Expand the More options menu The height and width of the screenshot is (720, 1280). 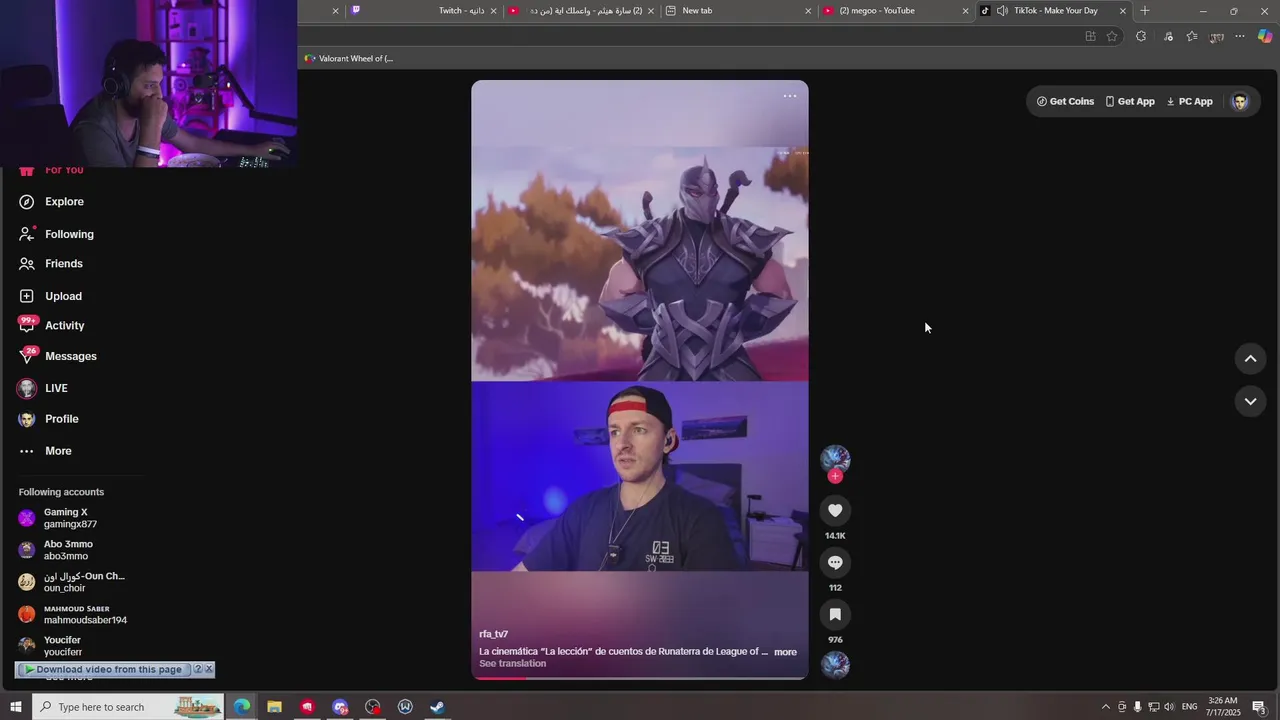[x=45, y=451]
